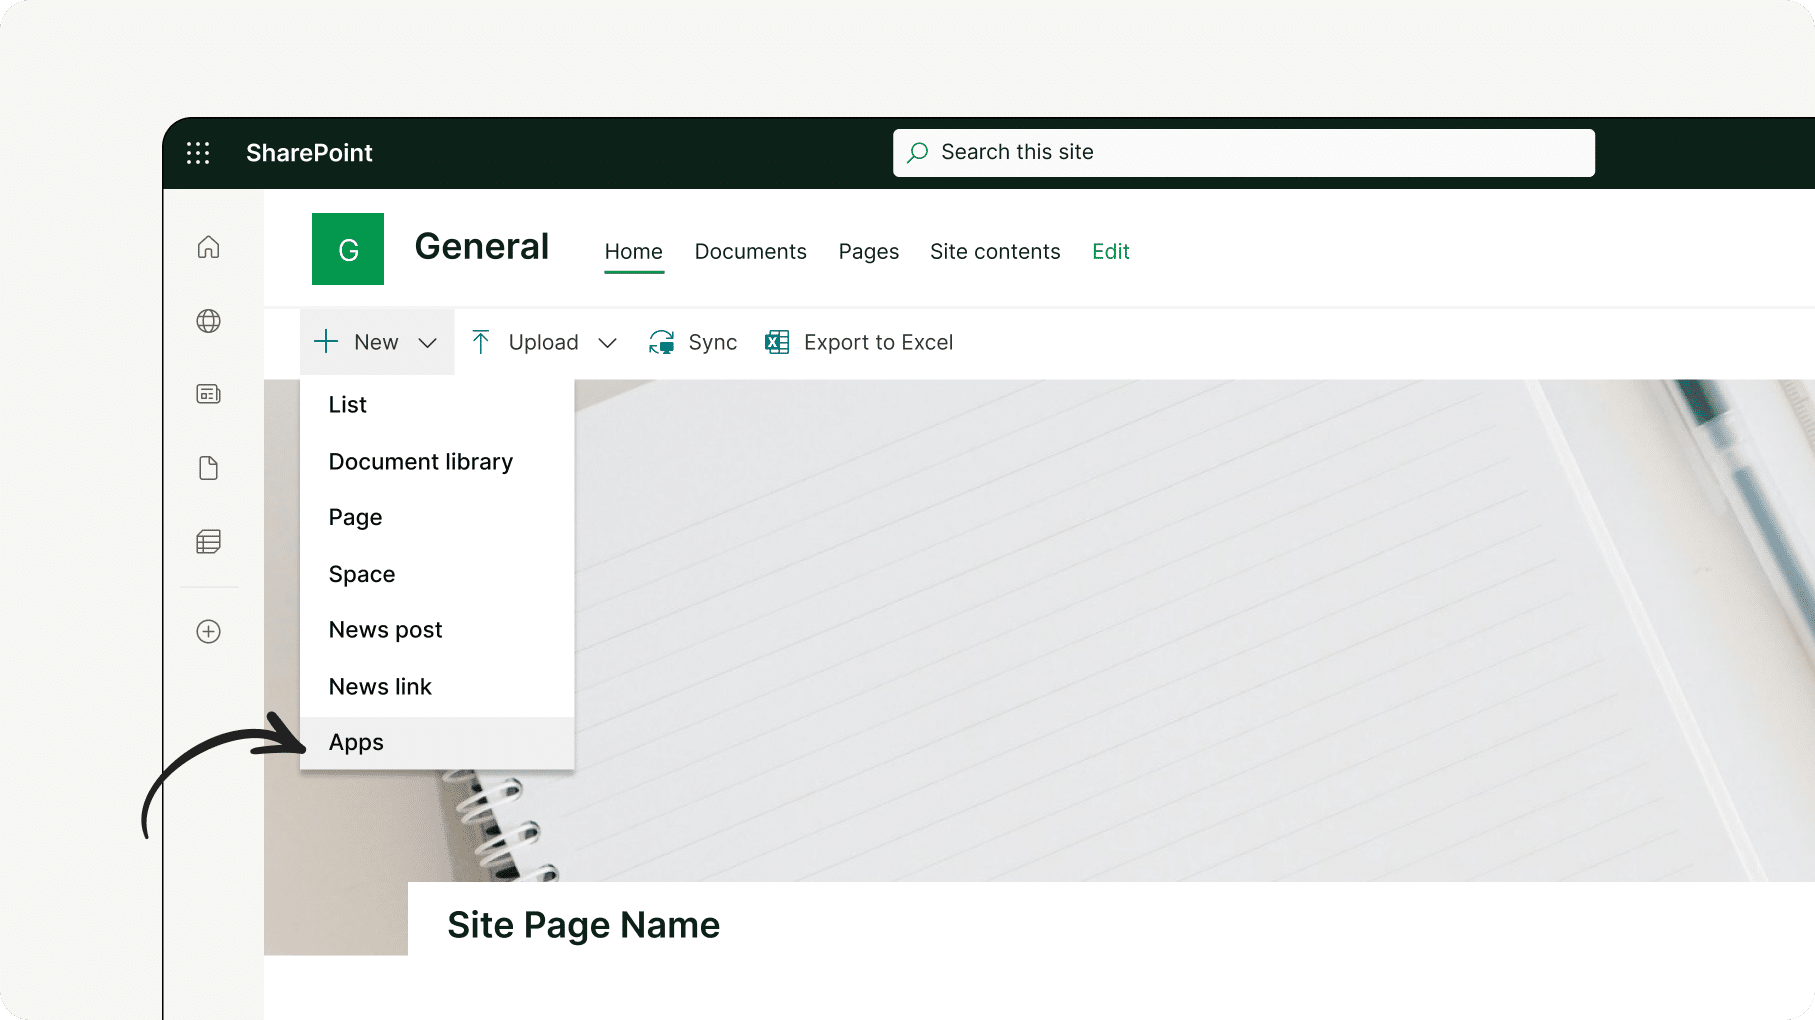Viewport: 1815px width, 1020px height.
Task: Open the lists icon in left sidebar
Action: tap(208, 542)
